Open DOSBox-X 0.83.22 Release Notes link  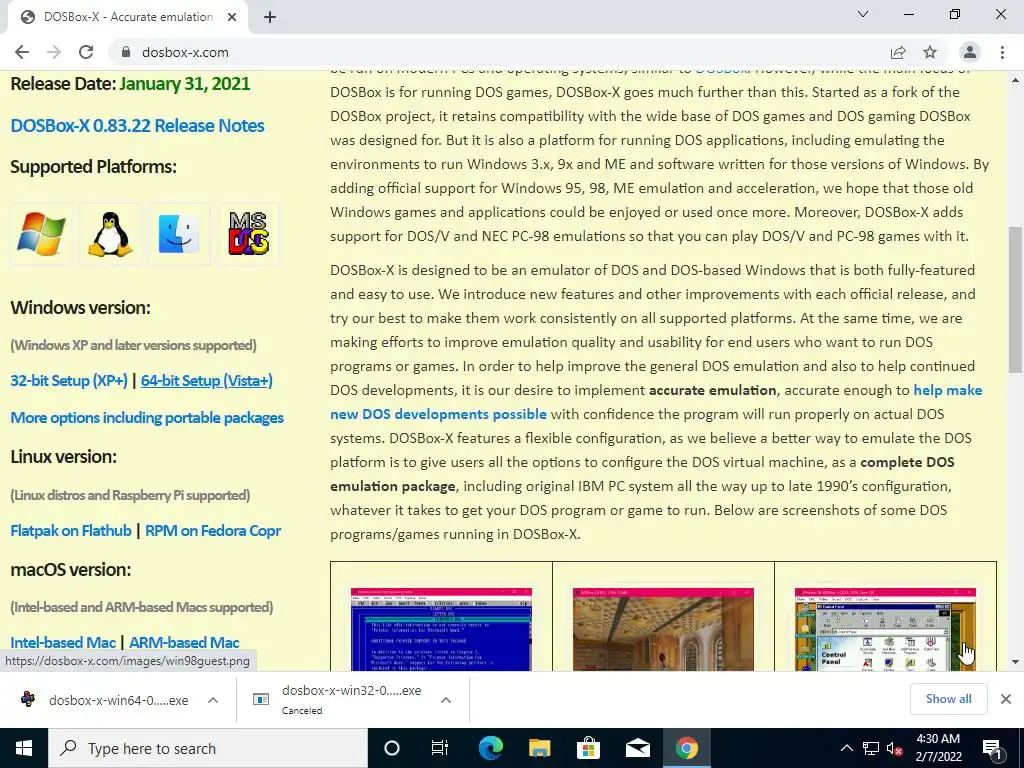[137, 125]
